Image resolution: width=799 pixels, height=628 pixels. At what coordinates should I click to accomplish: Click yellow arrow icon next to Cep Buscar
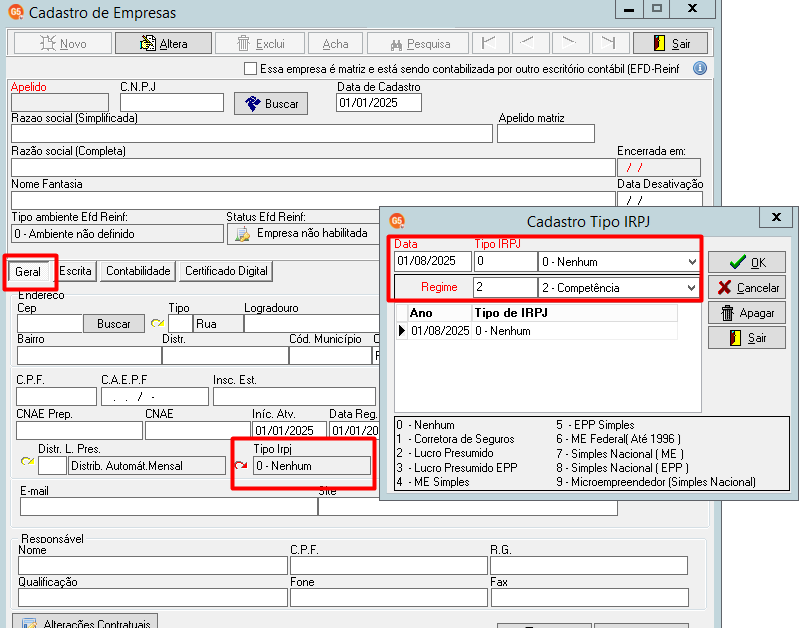157,323
